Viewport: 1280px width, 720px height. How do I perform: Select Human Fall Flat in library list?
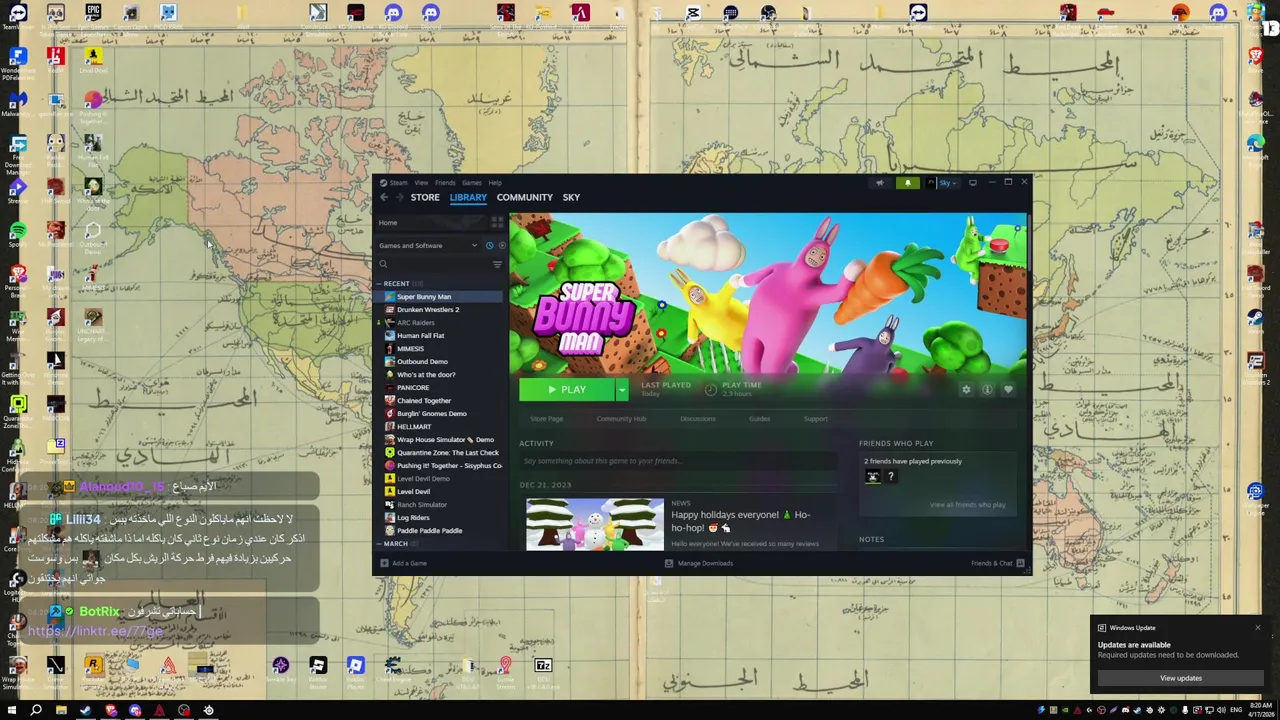coord(421,336)
